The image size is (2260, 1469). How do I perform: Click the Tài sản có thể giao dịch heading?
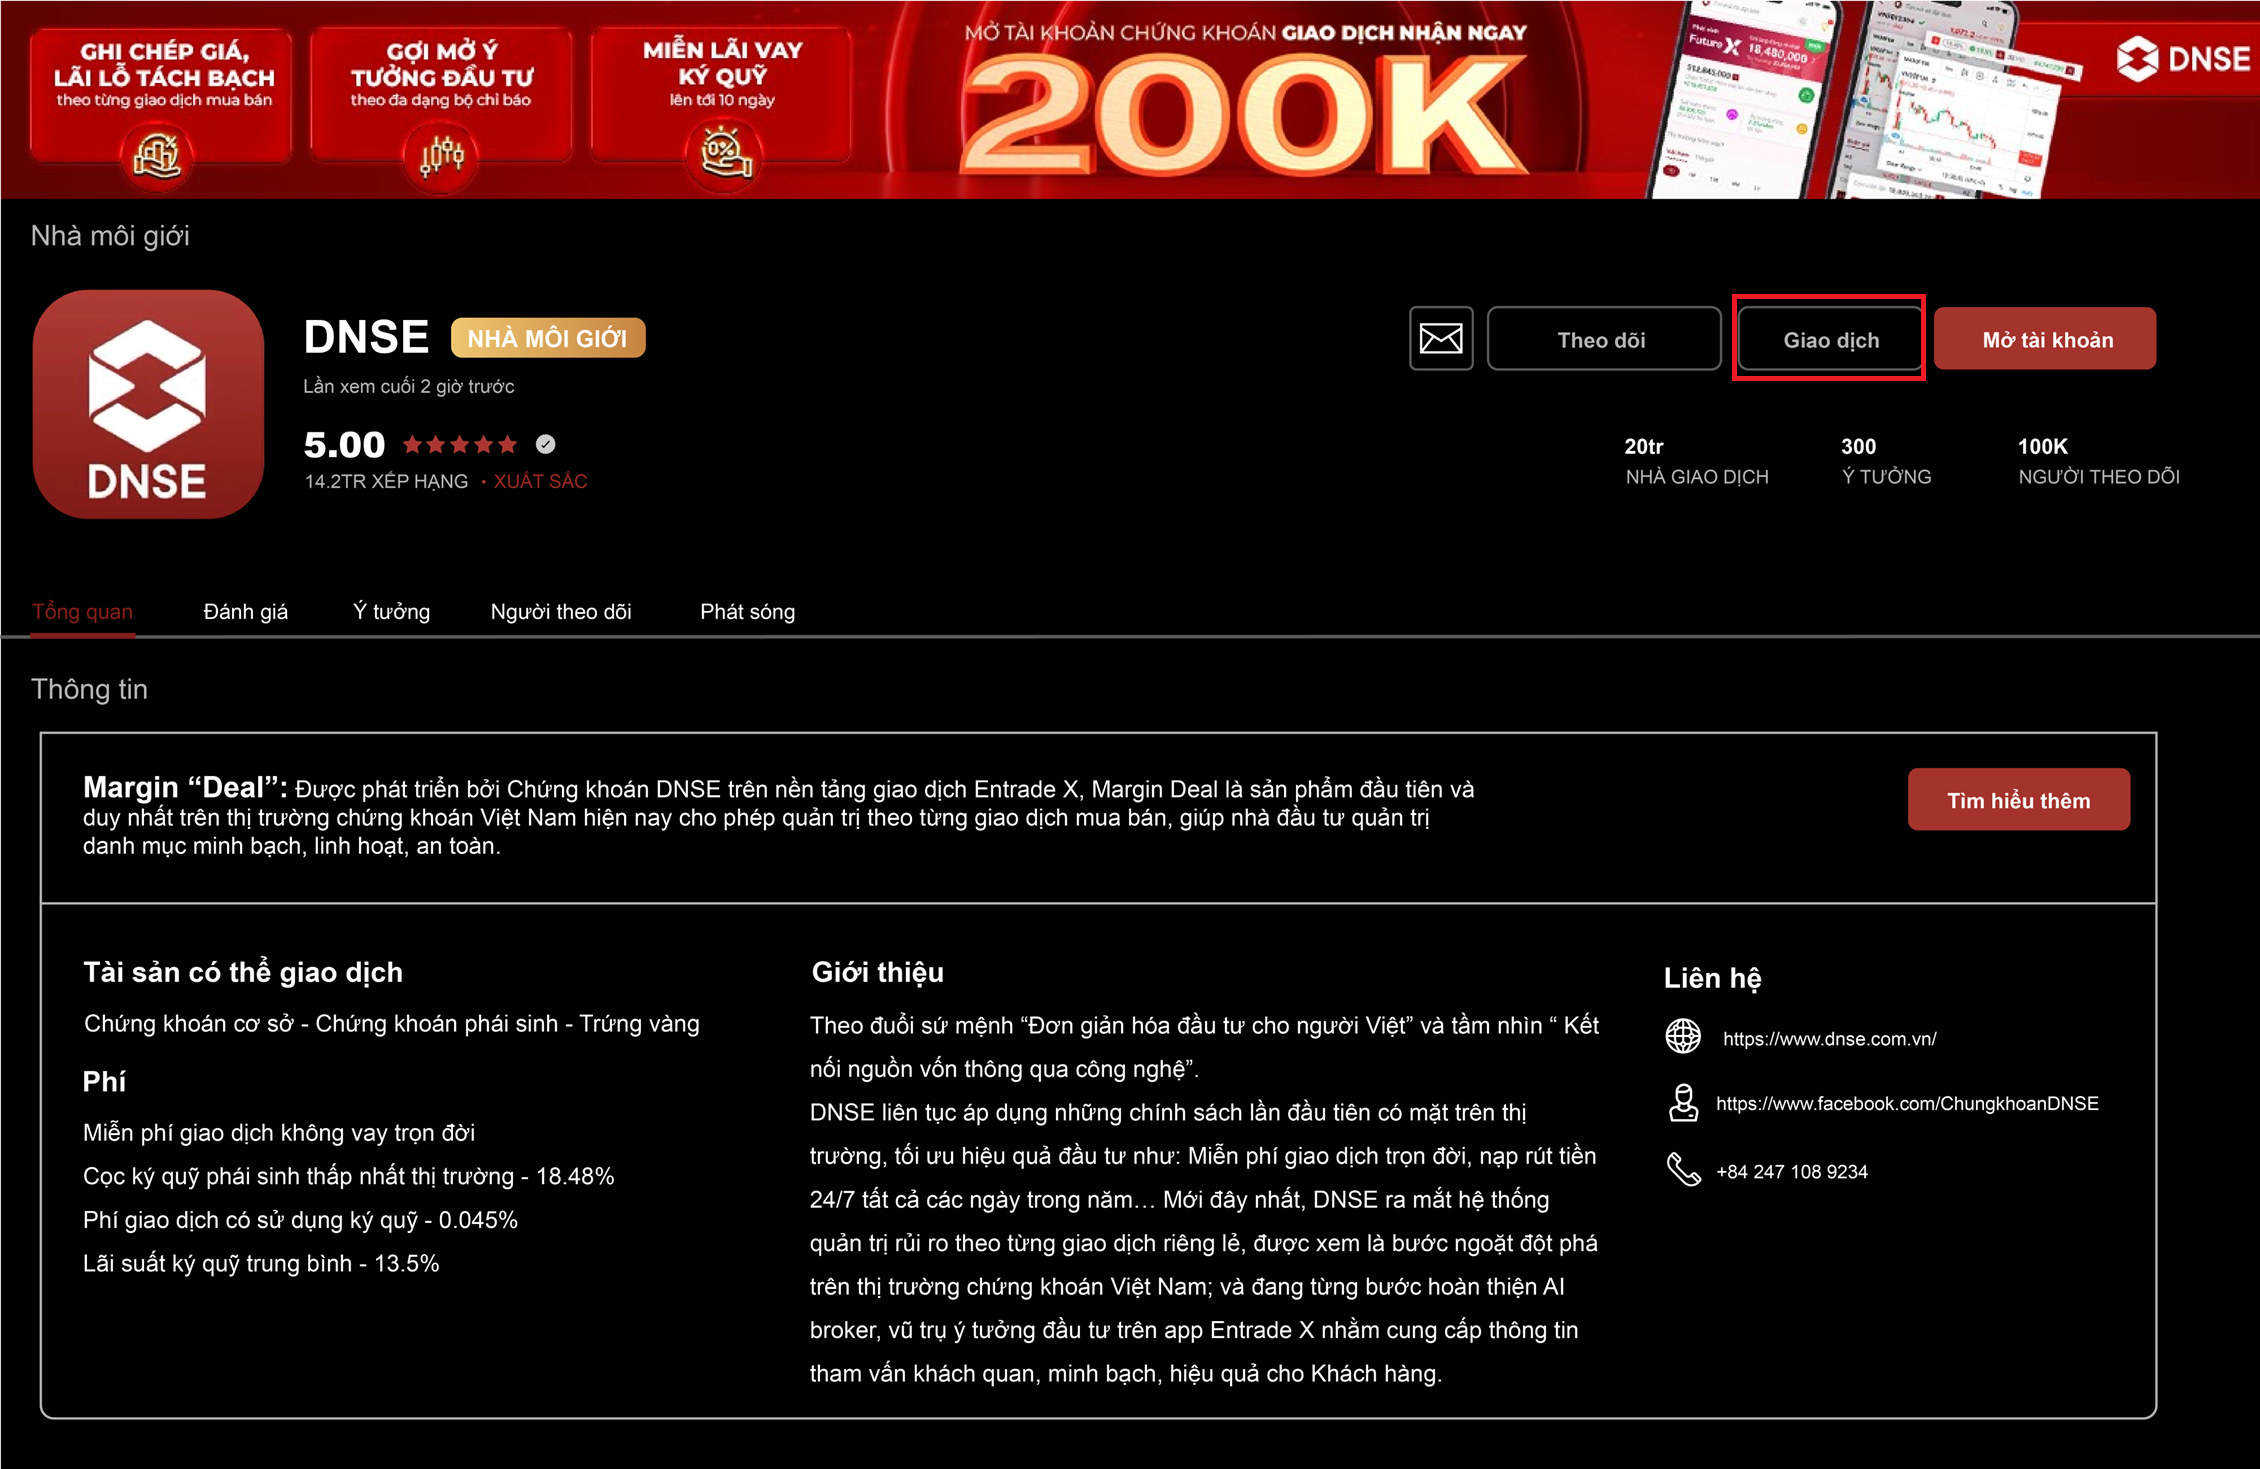(x=243, y=973)
